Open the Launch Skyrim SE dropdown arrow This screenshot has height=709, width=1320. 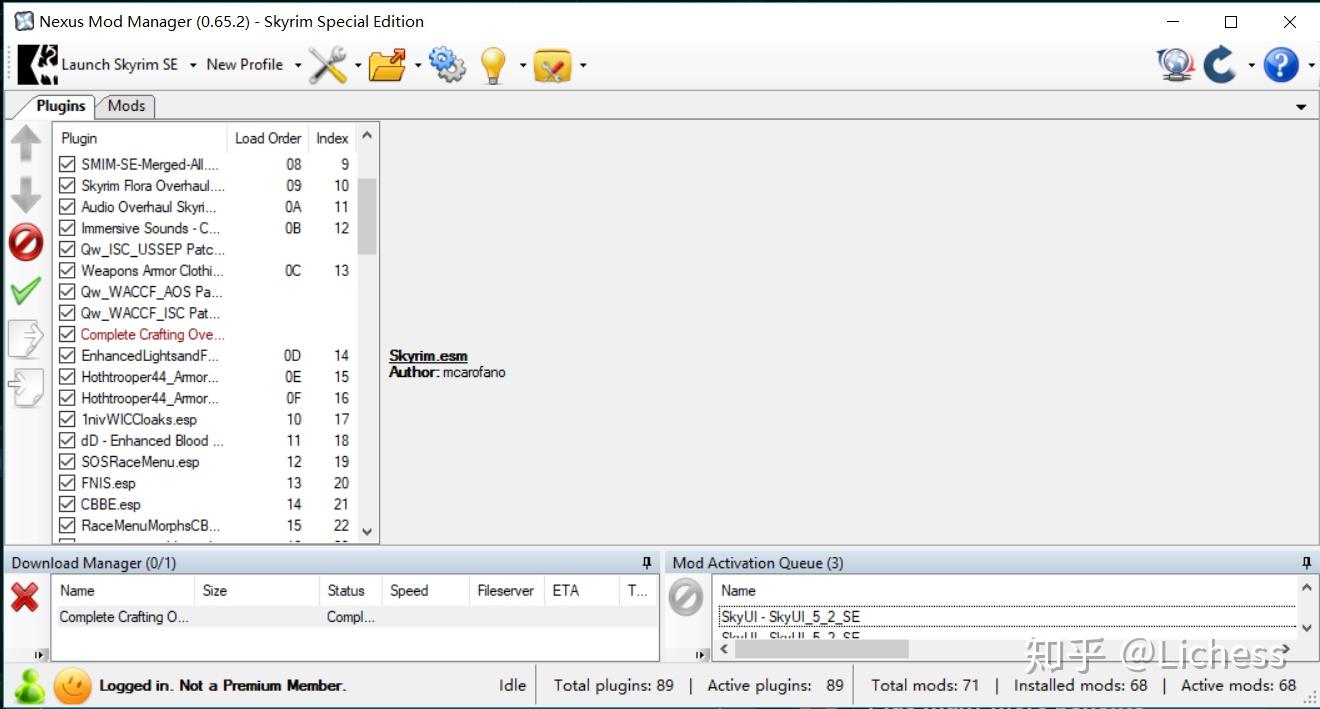click(193, 65)
